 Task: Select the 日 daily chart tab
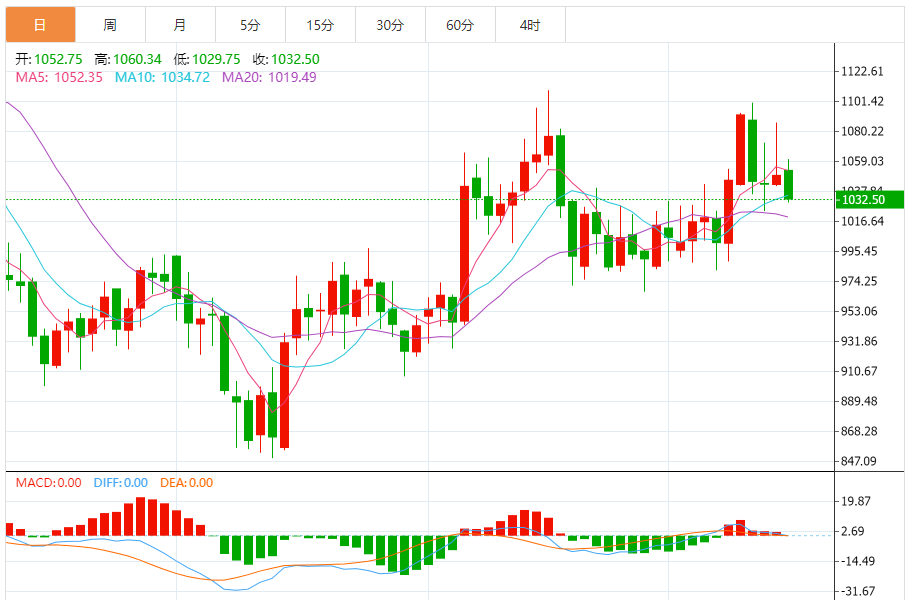coord(40,25)
